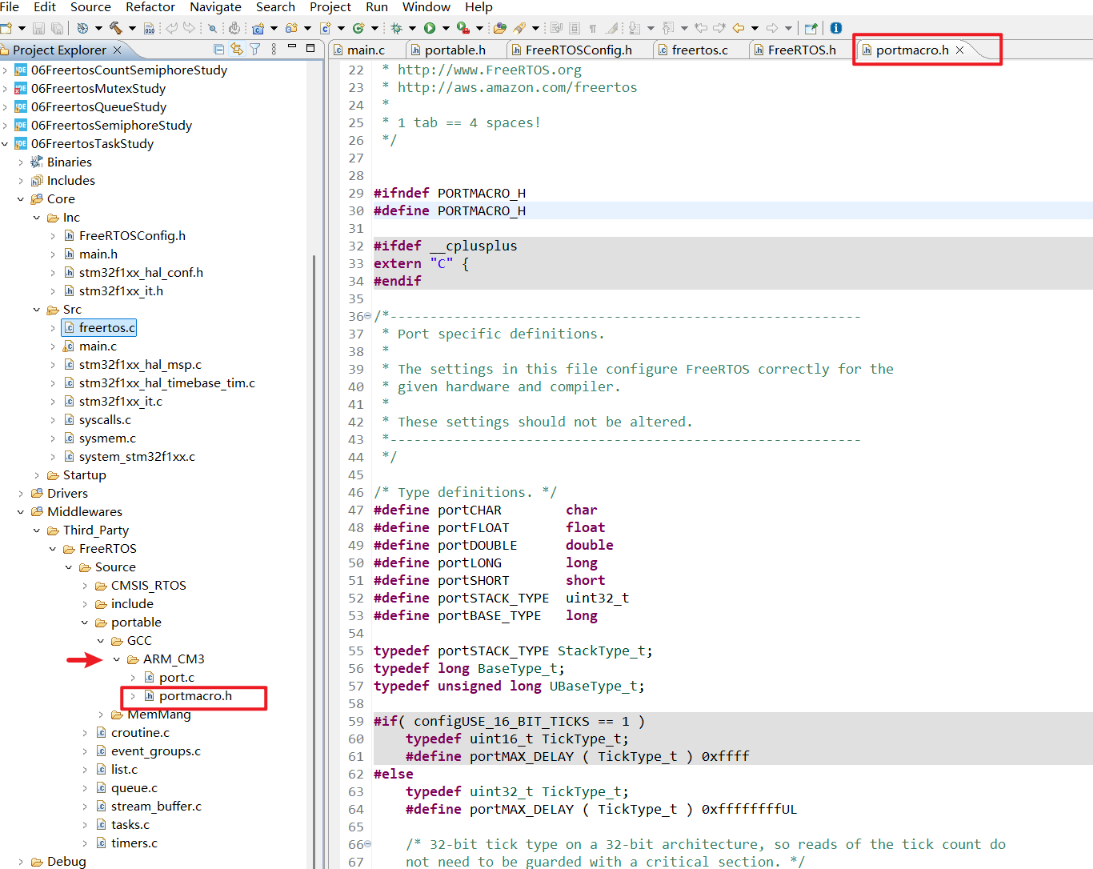Toggle the fold marker at line 66

point(368,845)
